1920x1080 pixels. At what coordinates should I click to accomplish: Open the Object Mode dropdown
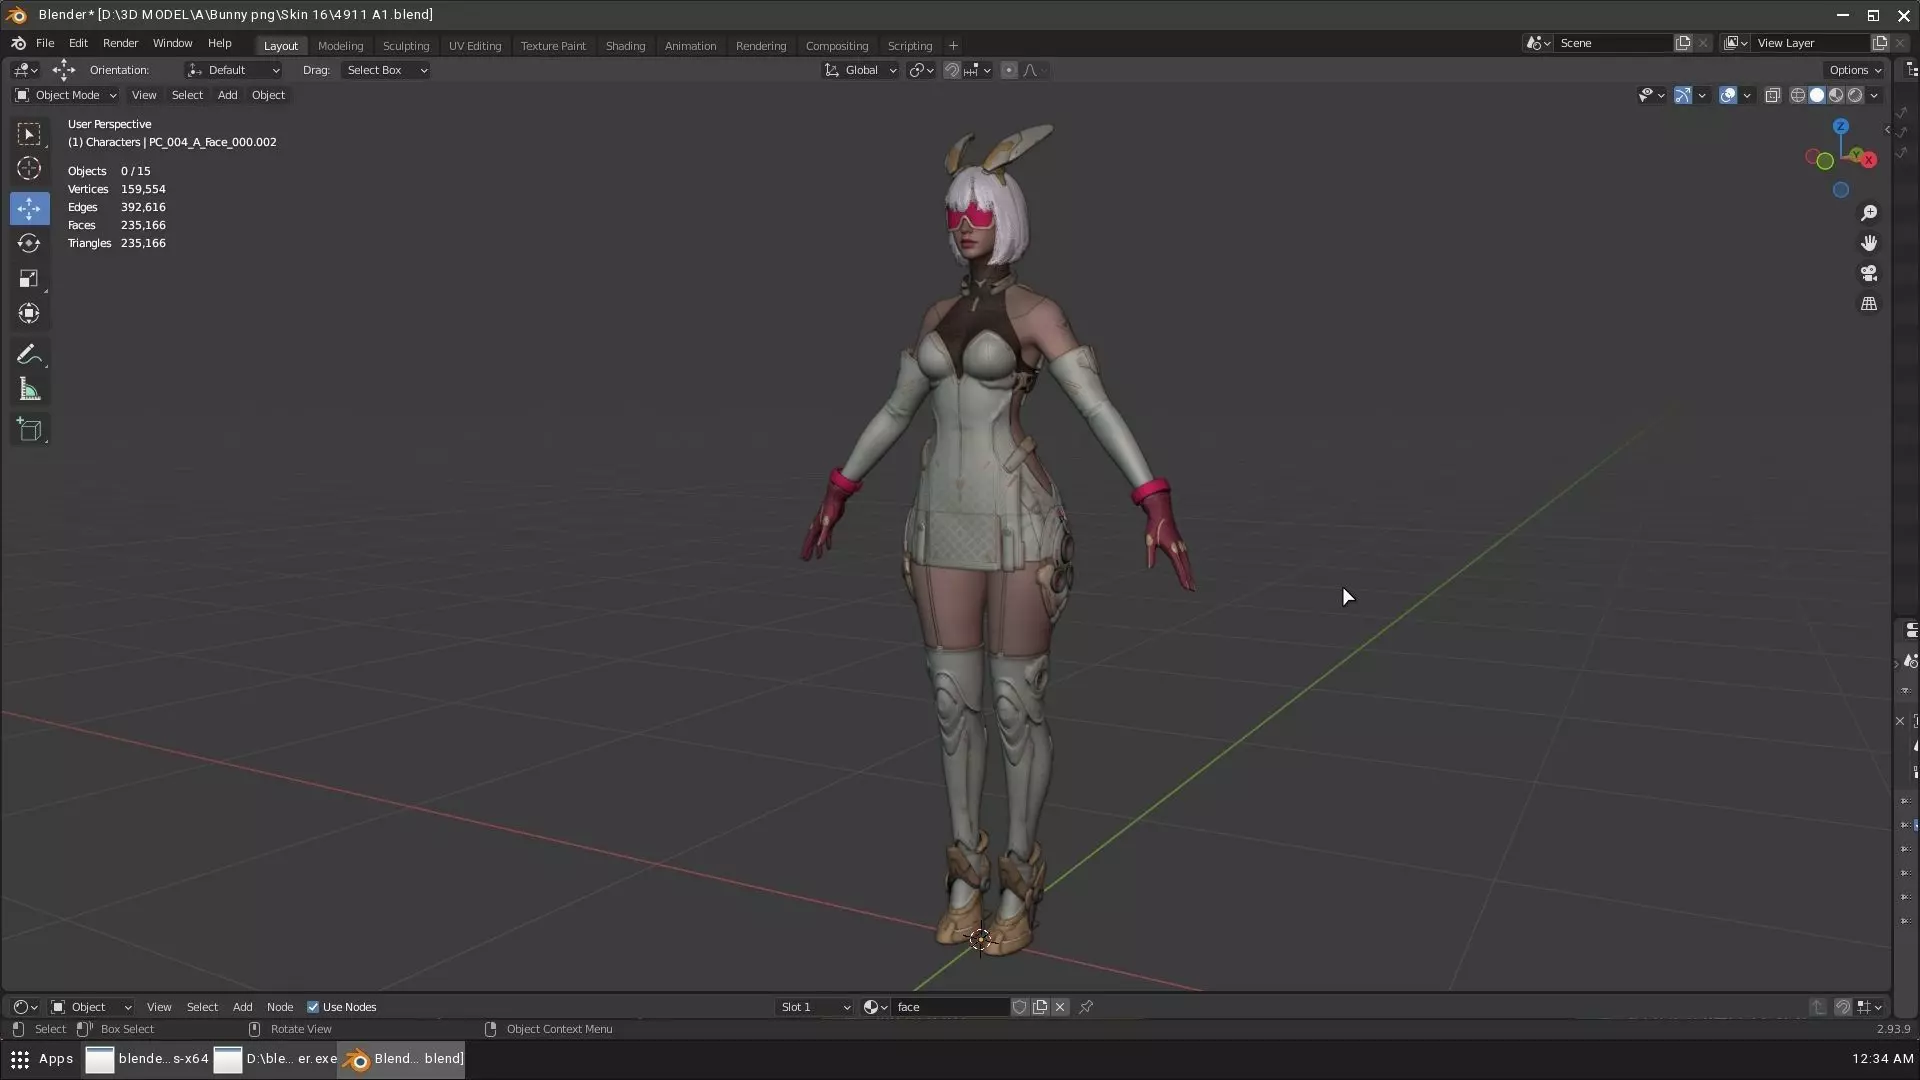click(x=66, y=95)
